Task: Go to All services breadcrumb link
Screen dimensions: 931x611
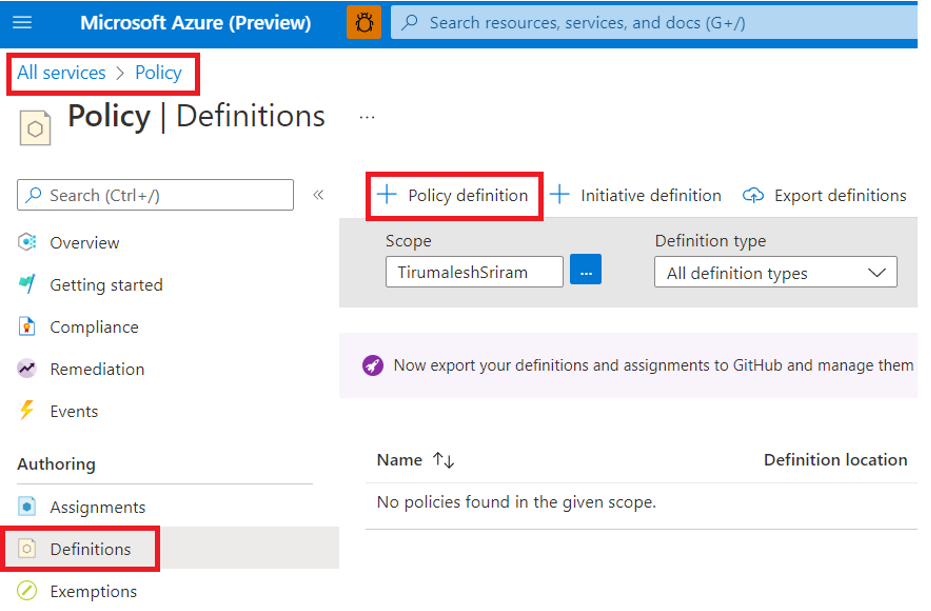Action: coord(61,73)
